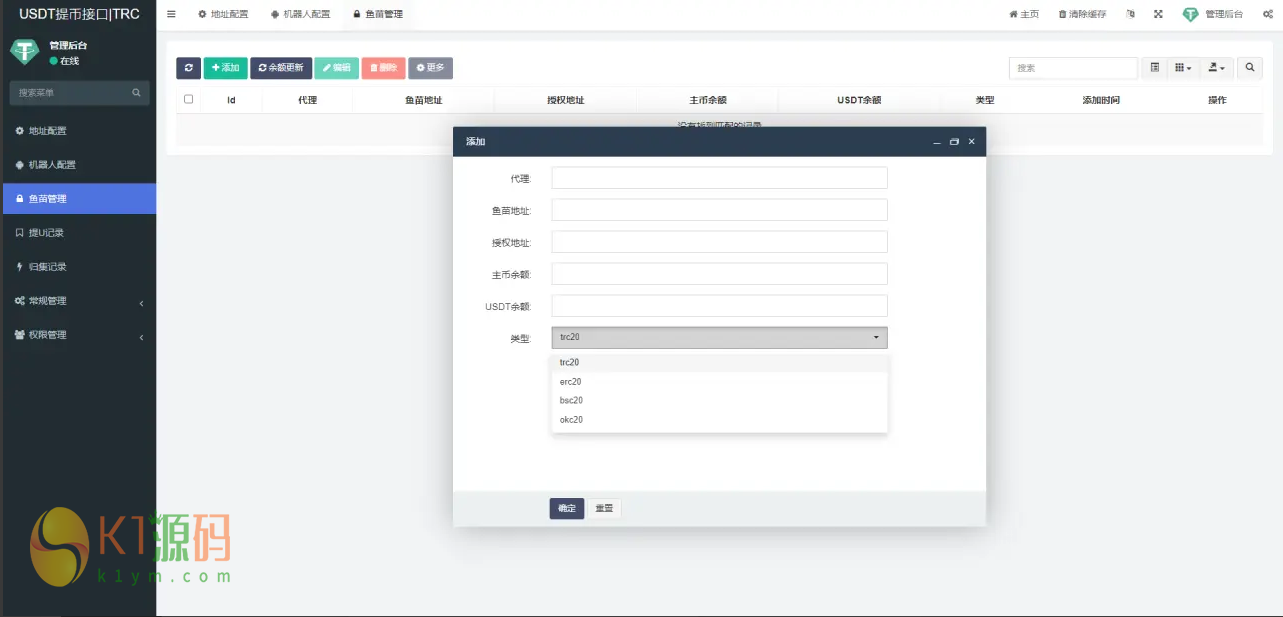This screenshot has width=1283, height=617.
Task: Click the table refresh icon button
Action: (188, 68)
